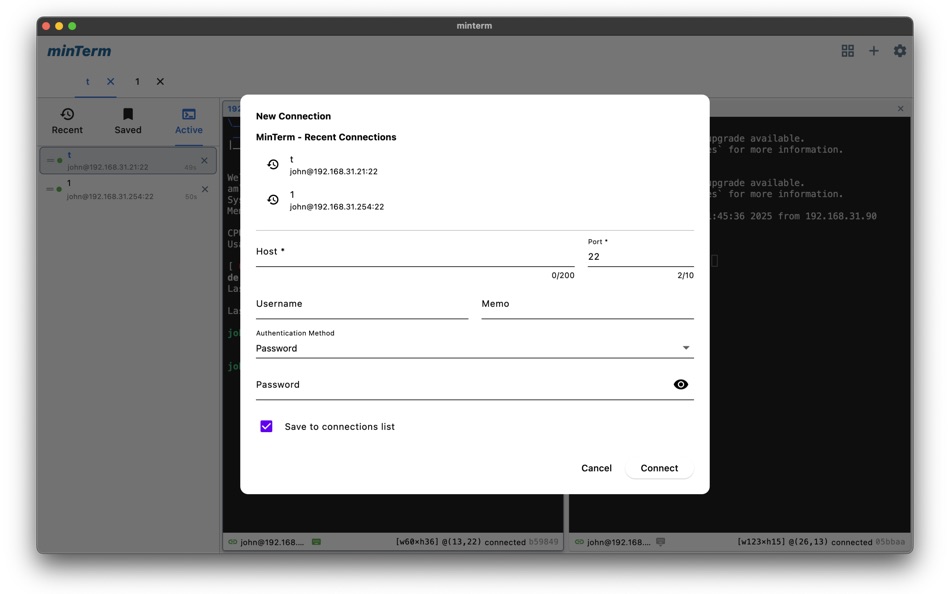950x594 pixels.
Task: Grab the drag handle of sidebar session '1'
Action: click(50, 189)
